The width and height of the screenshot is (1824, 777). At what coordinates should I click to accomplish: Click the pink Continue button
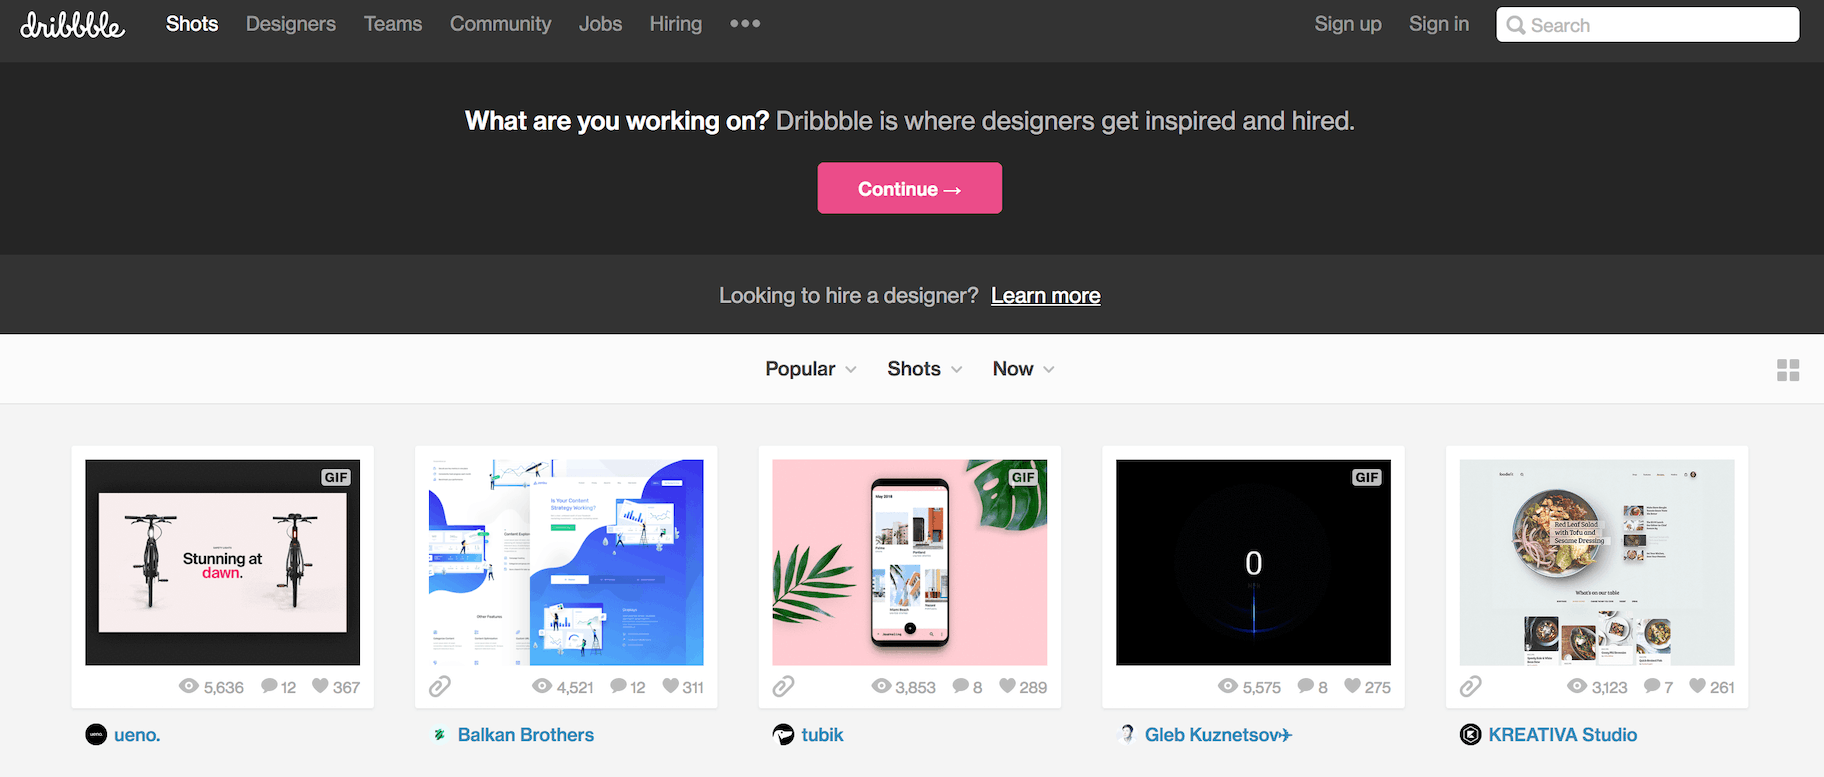point(910,188)
